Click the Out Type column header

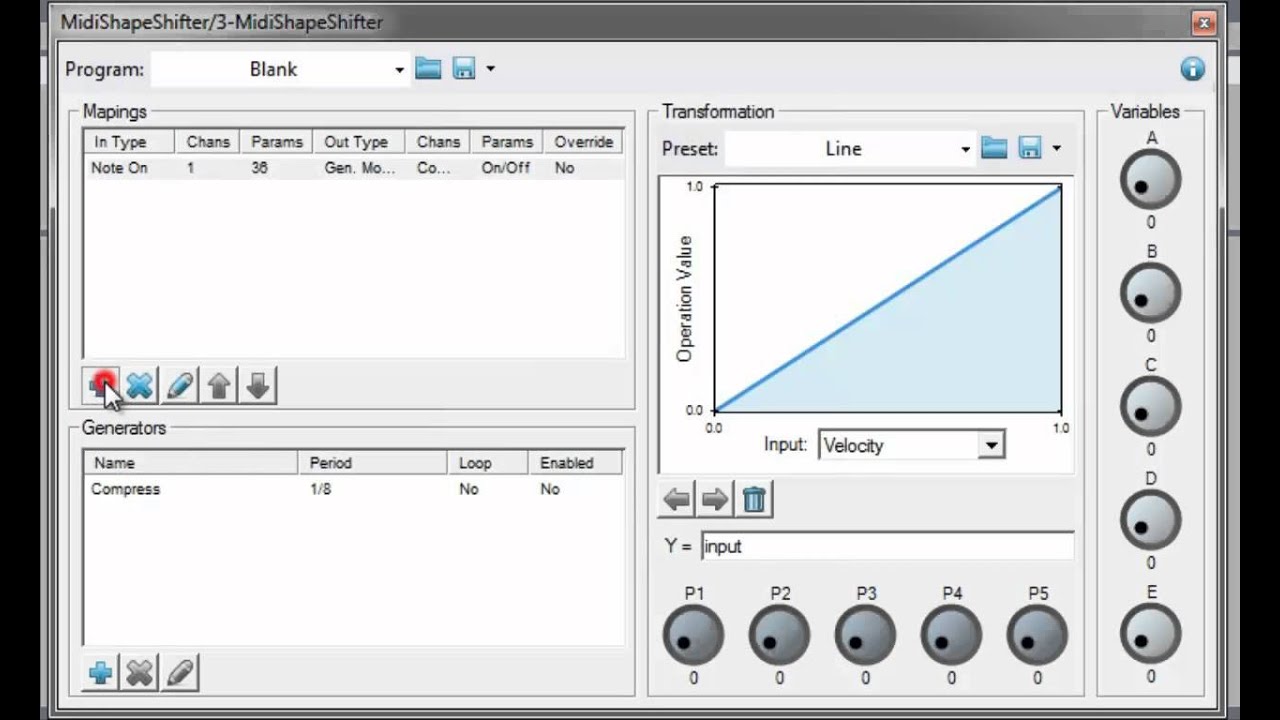click(x=359, y=142)
